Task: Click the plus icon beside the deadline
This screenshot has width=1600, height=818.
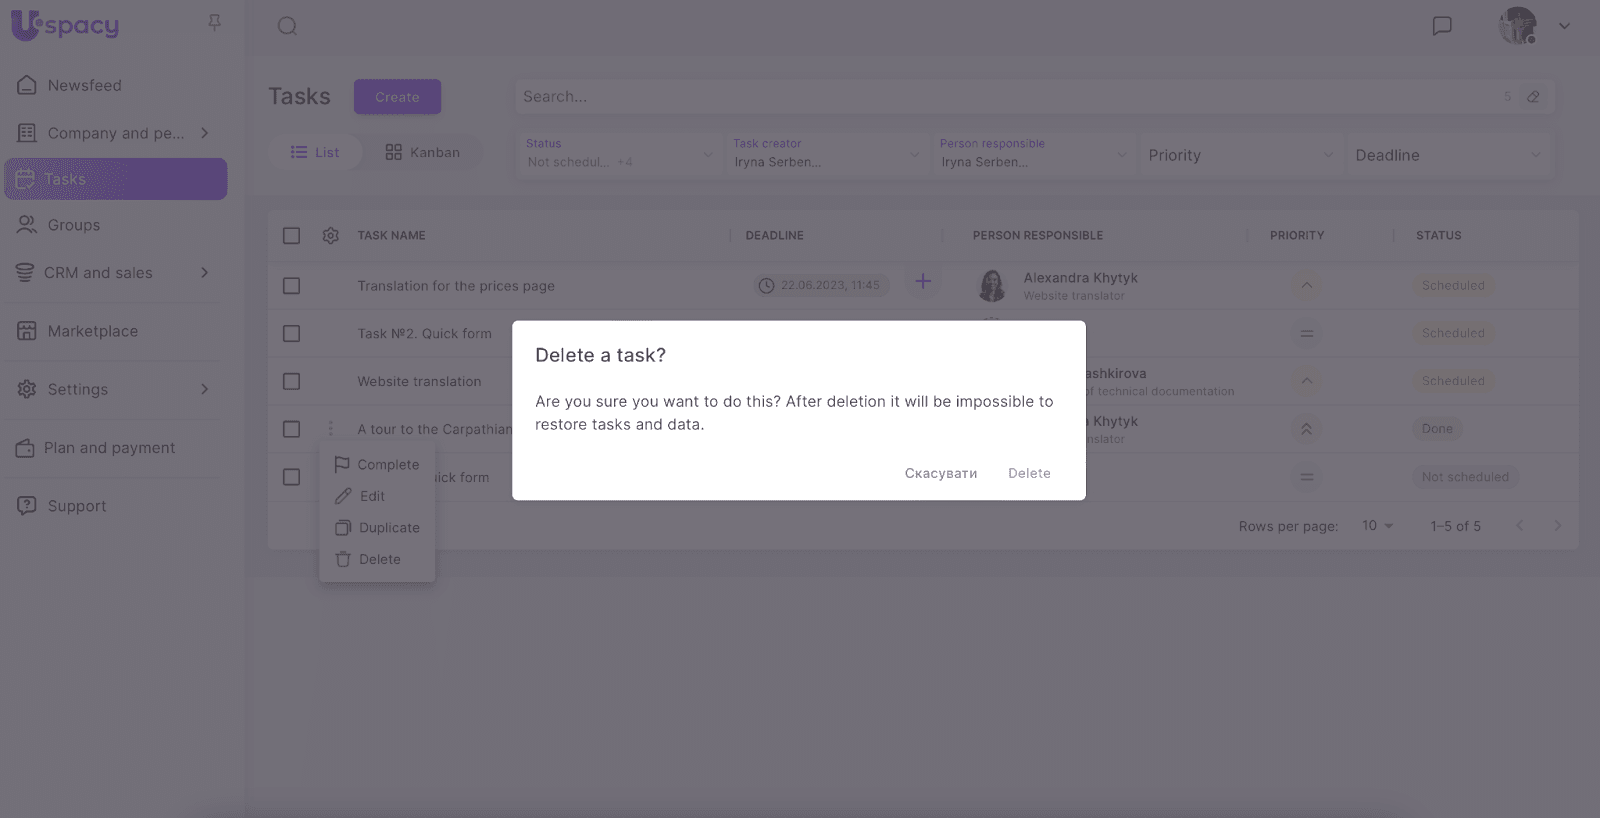Action: [x=923, y=282]
